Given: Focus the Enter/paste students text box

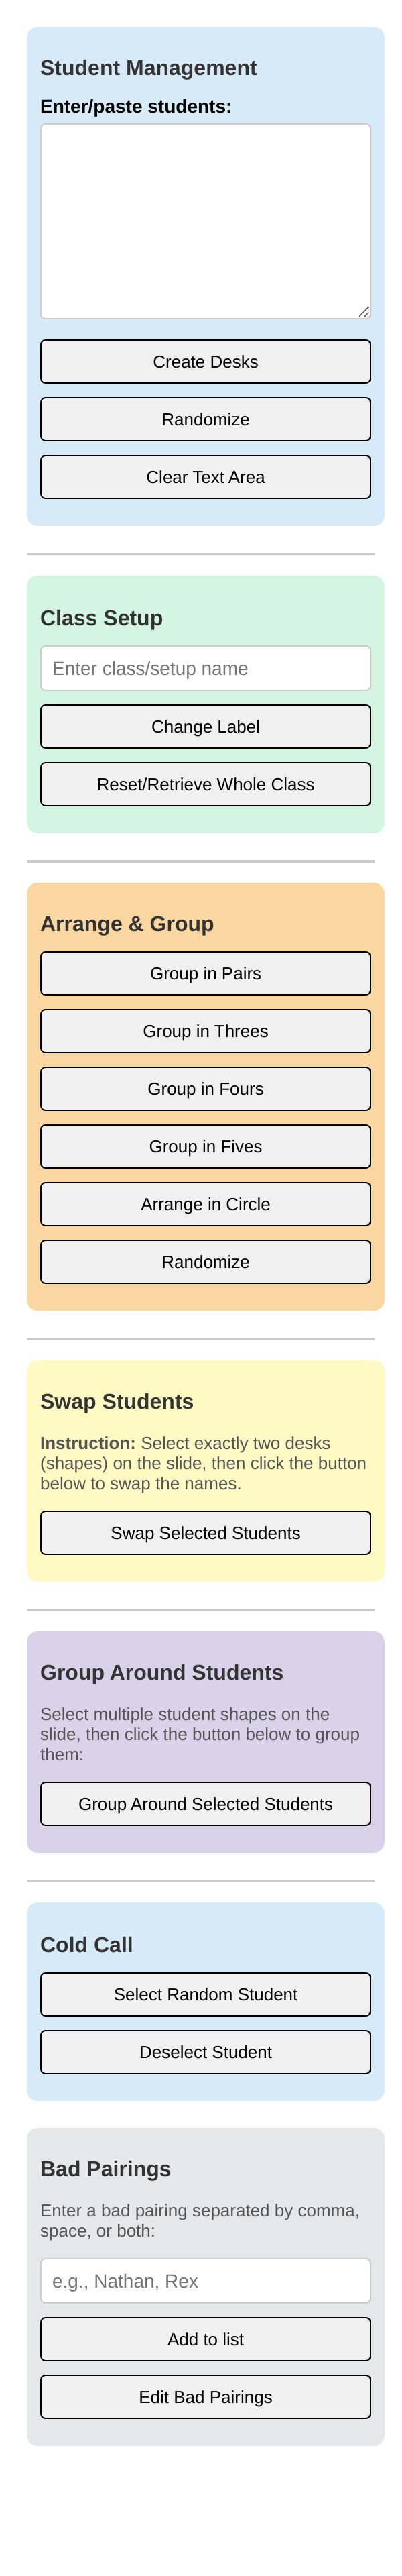Looking at the screenshot, I should 205,222.
